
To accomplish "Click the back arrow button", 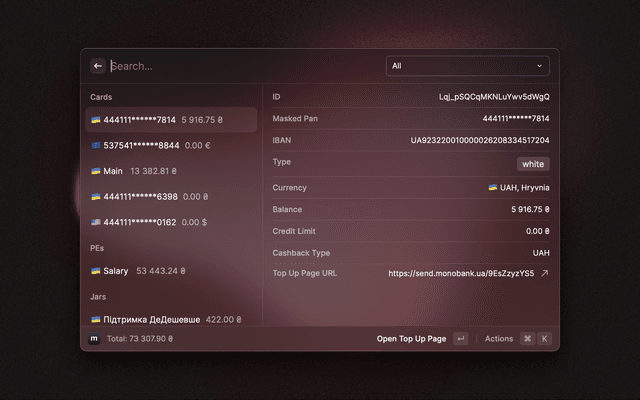I will point(98,66).
